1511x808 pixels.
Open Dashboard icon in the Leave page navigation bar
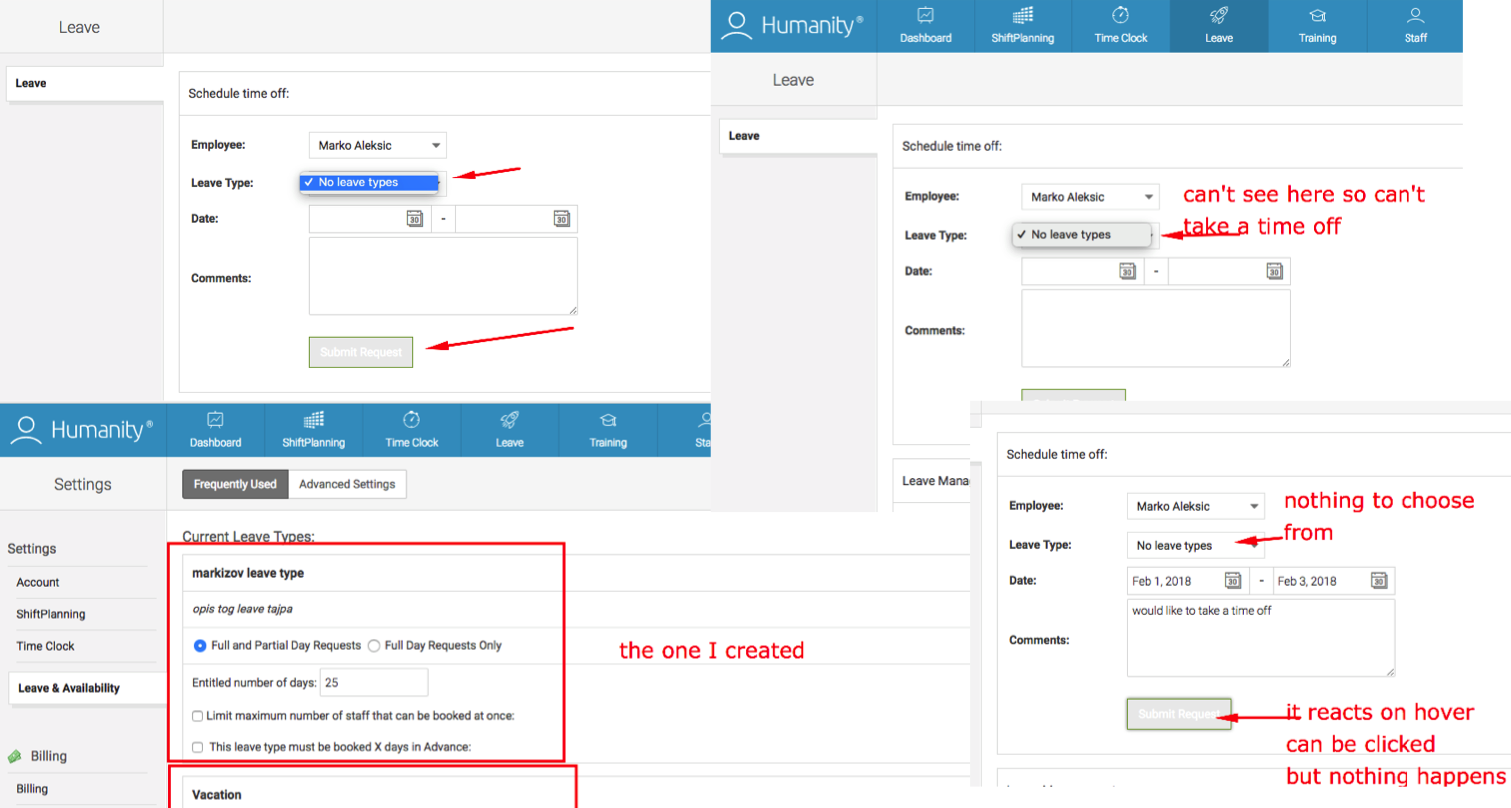[925, 15]
